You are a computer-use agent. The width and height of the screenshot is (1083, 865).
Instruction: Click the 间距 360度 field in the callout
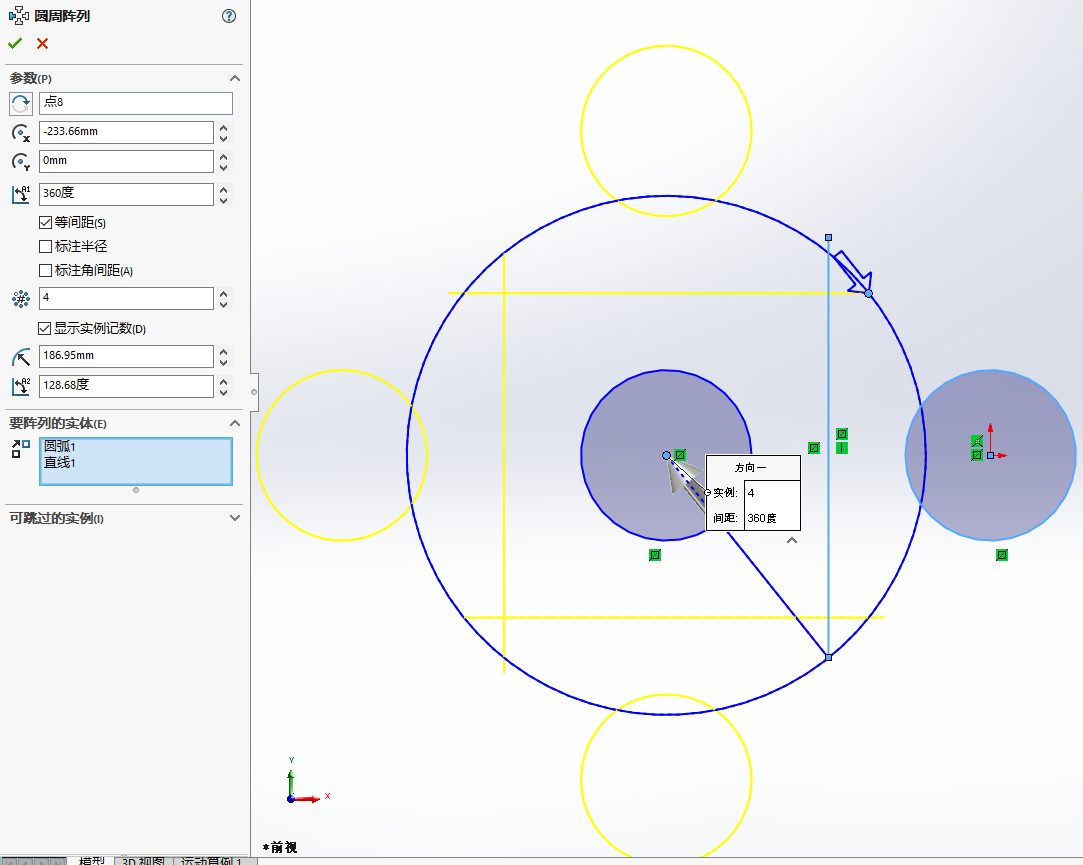tap(772, 518)
